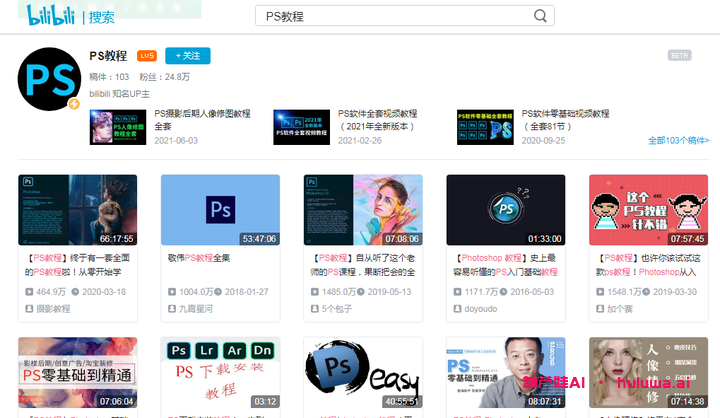Open the 搜索 section link

pyautogui.click(x=102, y=17)
